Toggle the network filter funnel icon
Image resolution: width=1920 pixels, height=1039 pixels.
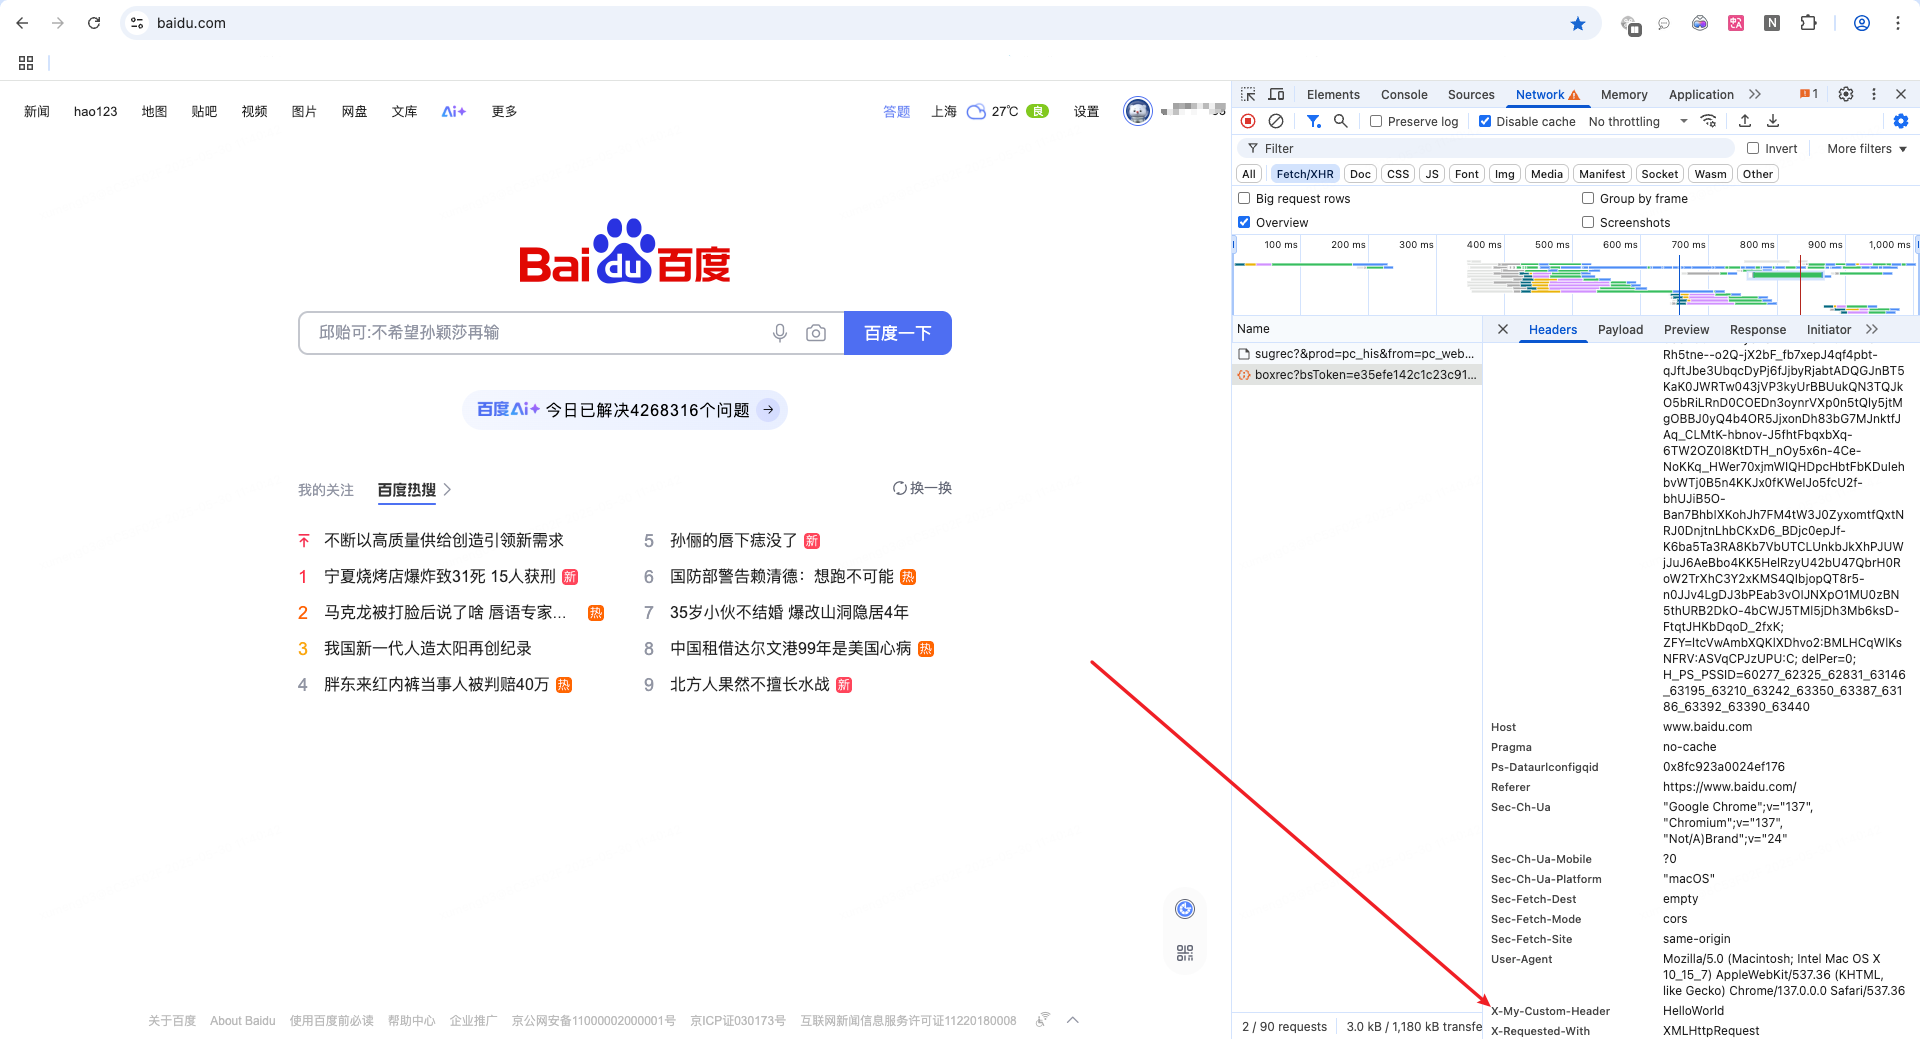[x=1314, y=121]
